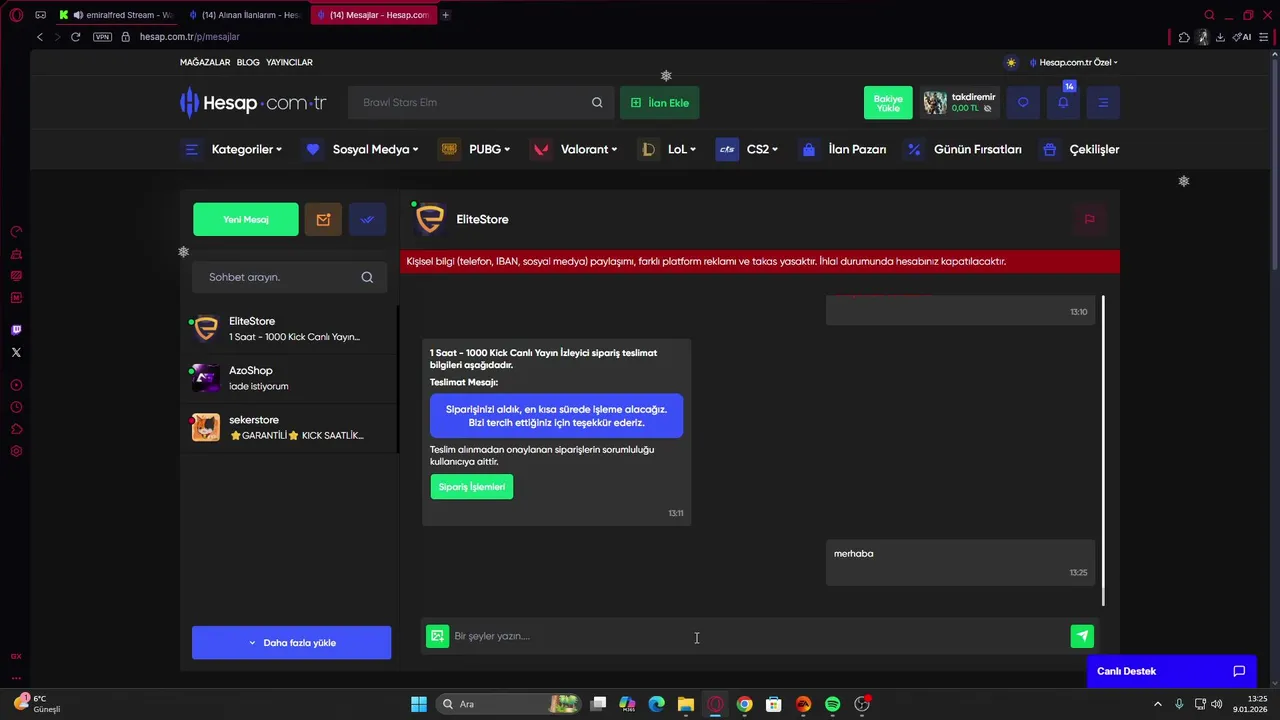Open the Hesap.com.tr Özel dropdown
The width and height of the screenshot is (1280, 720).
coord(1074,62)
